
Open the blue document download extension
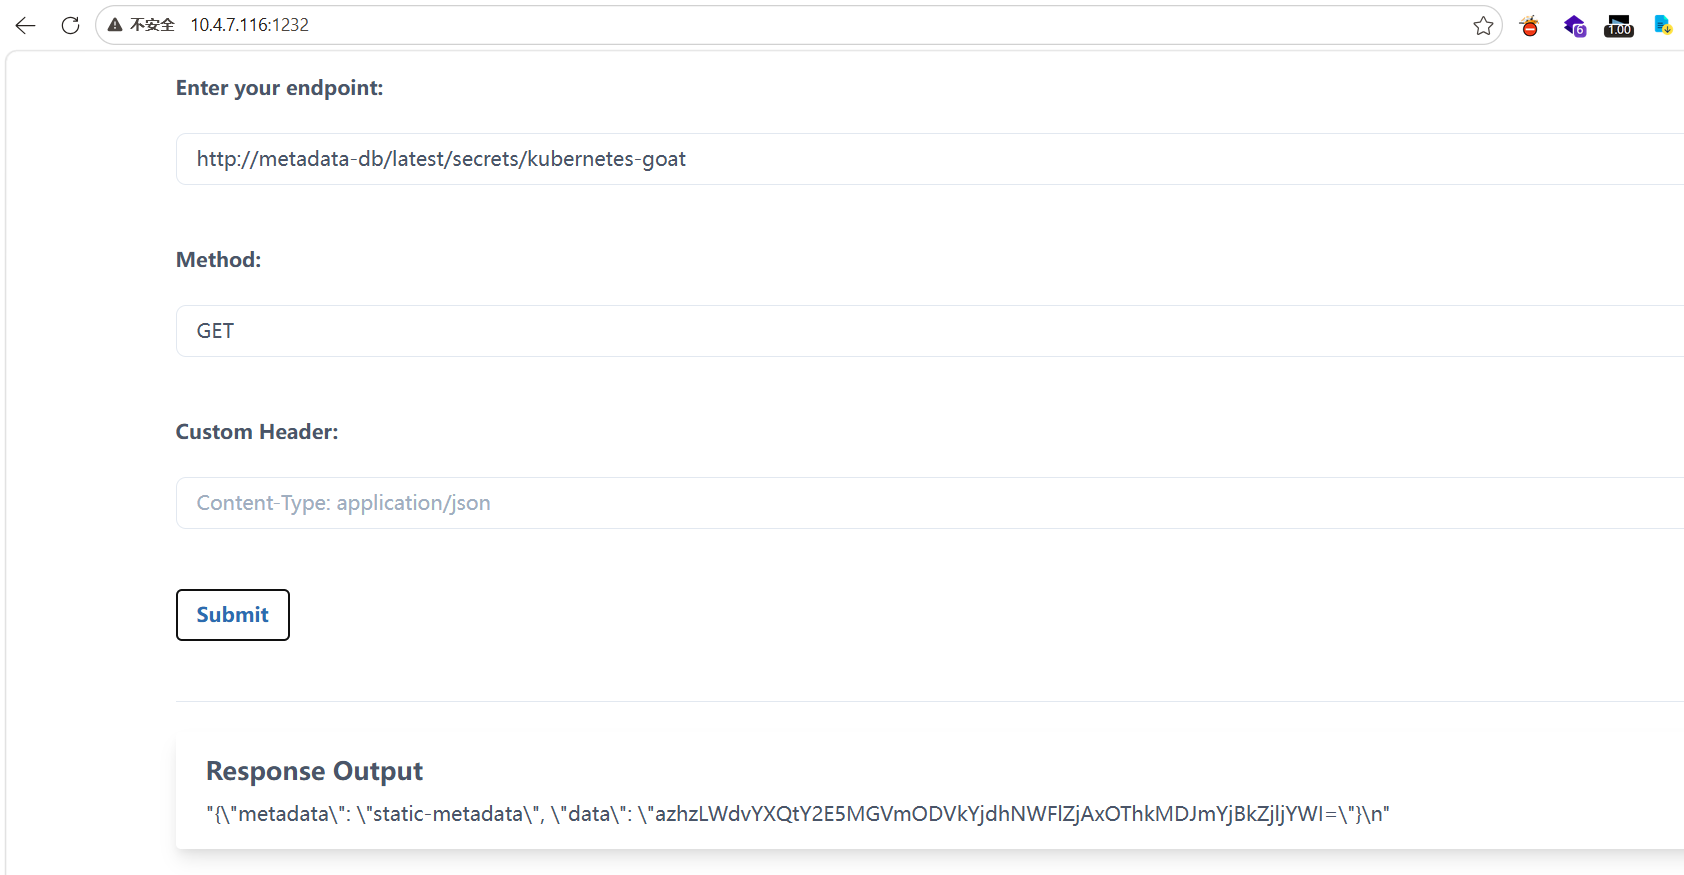pos(1663,25)
